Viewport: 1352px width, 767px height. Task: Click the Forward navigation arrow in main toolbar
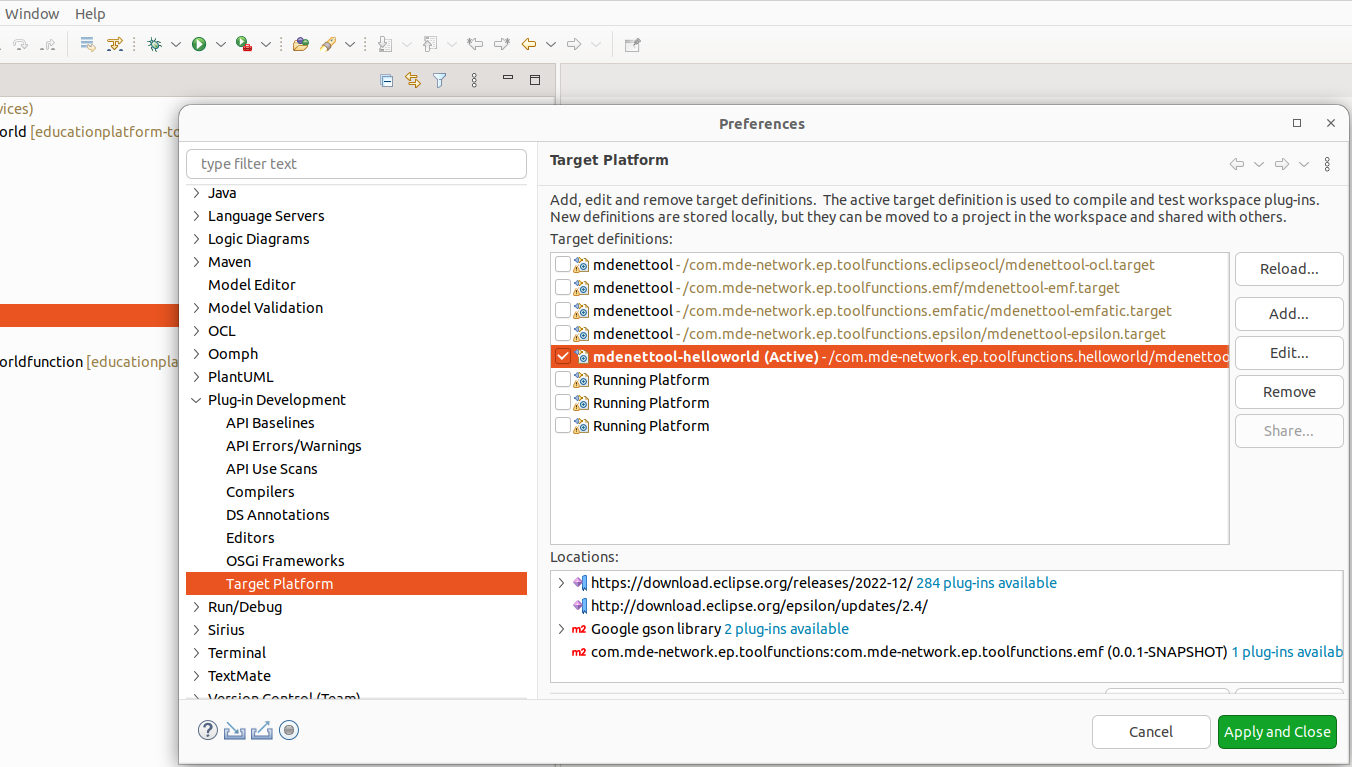[x=574, y=44]
